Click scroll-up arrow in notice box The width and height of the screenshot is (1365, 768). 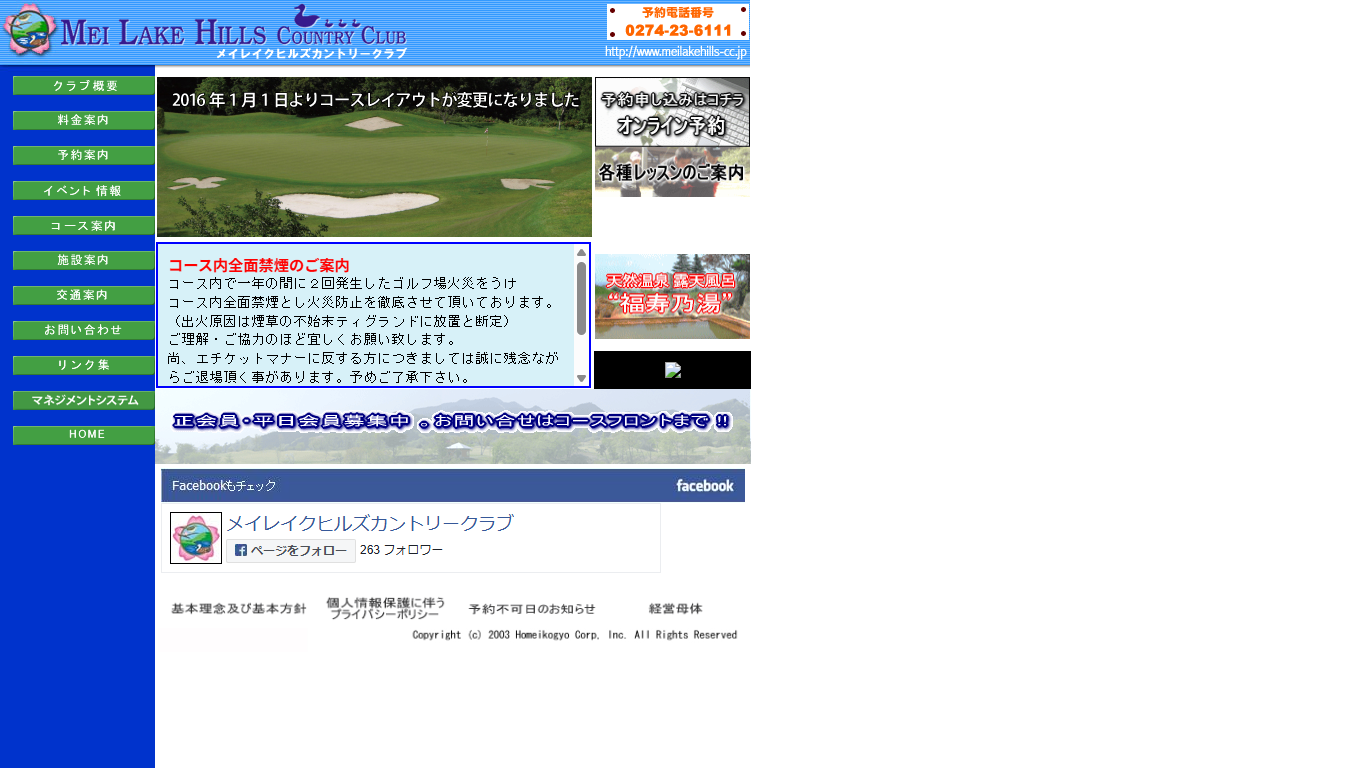coord(581,252)
